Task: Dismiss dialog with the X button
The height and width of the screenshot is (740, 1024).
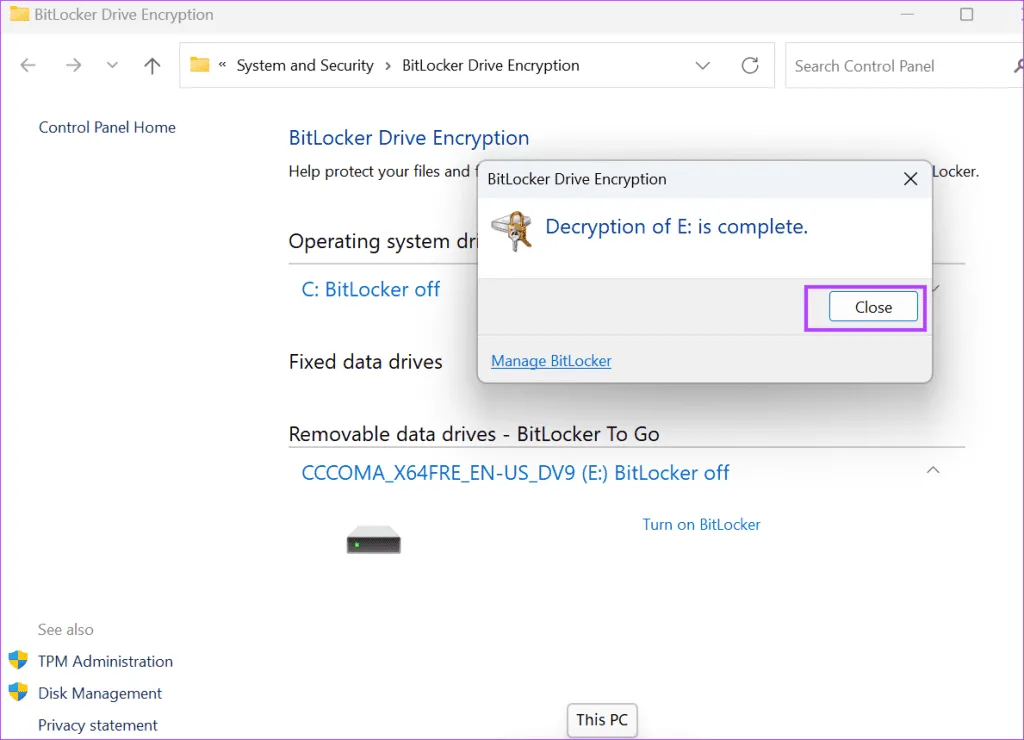Action: coord(910,179)
